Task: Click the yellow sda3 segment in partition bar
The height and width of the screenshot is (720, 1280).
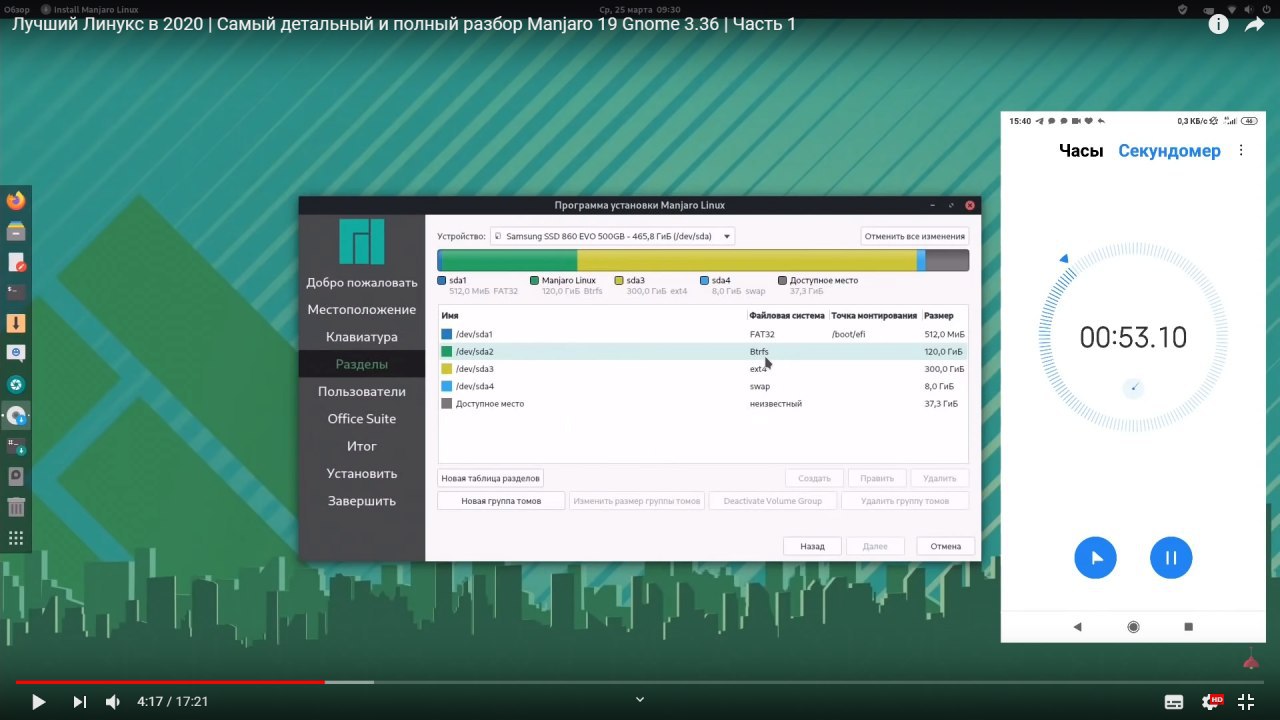Action: coord(747,260)
